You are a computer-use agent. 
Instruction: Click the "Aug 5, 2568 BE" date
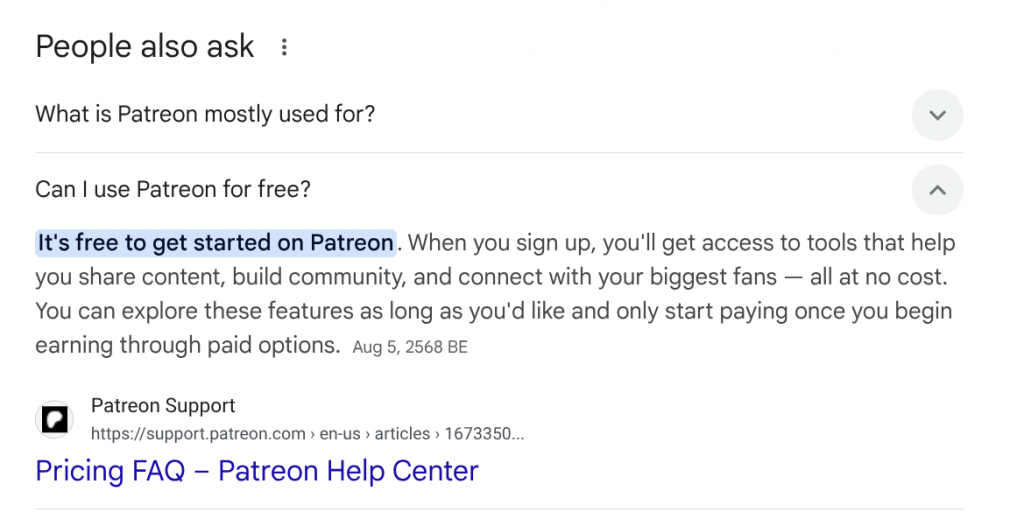tap(410, 348)
